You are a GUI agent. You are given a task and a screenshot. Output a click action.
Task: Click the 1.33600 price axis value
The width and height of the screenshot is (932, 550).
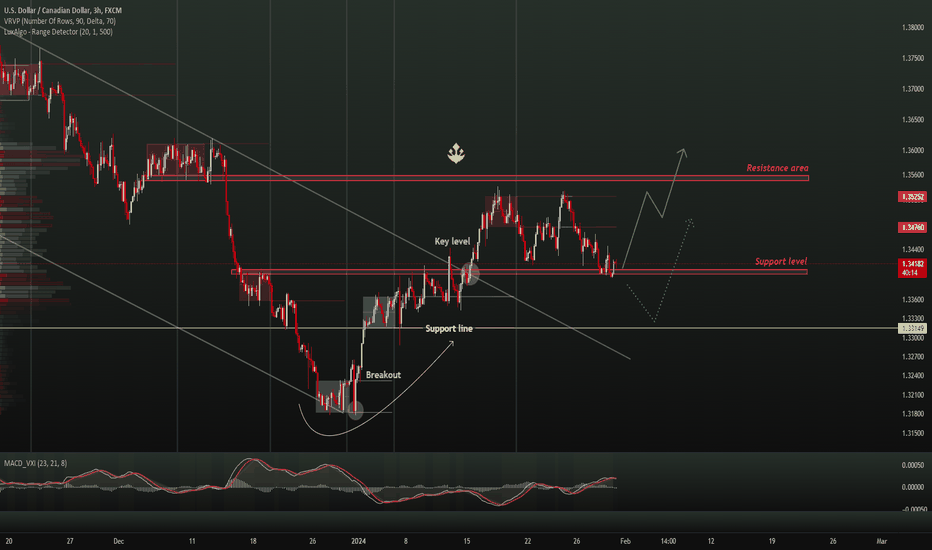click(913, 300)
